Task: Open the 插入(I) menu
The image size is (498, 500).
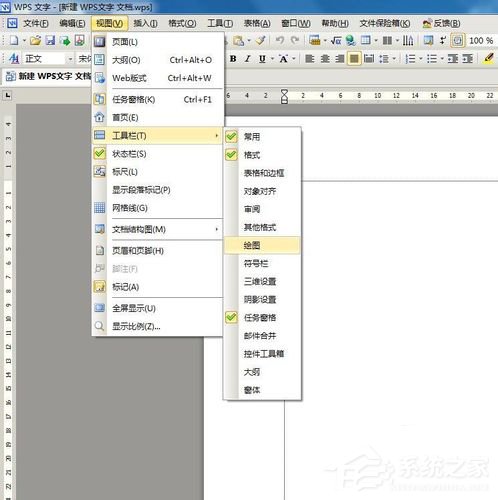Action: tap(145, 23)
